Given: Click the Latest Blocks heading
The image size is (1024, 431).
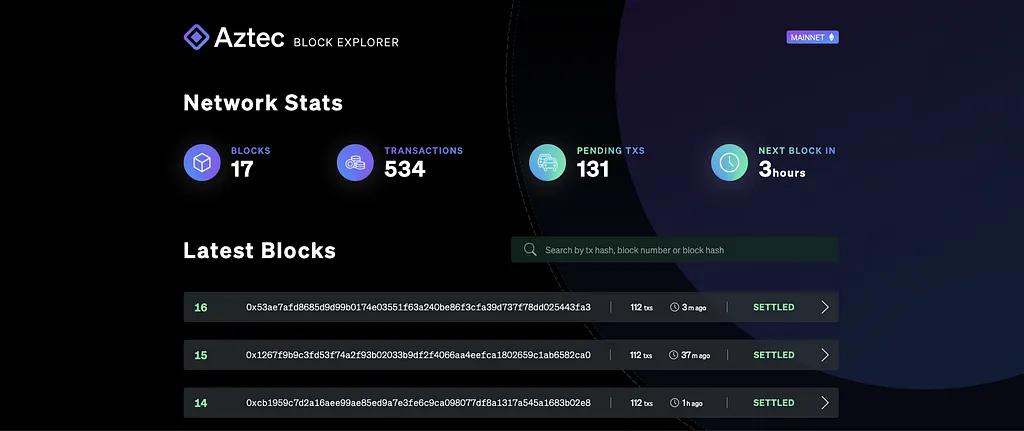Looking at the screenshot, I should pyautogui.click(x=259, y=250).
